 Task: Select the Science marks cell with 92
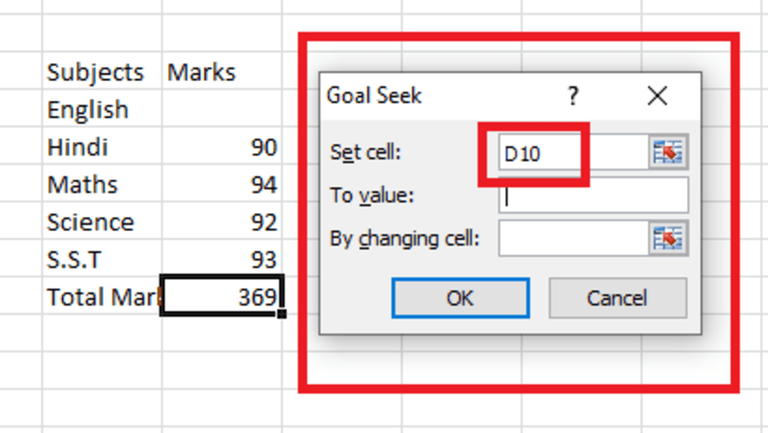pos(221,222)
